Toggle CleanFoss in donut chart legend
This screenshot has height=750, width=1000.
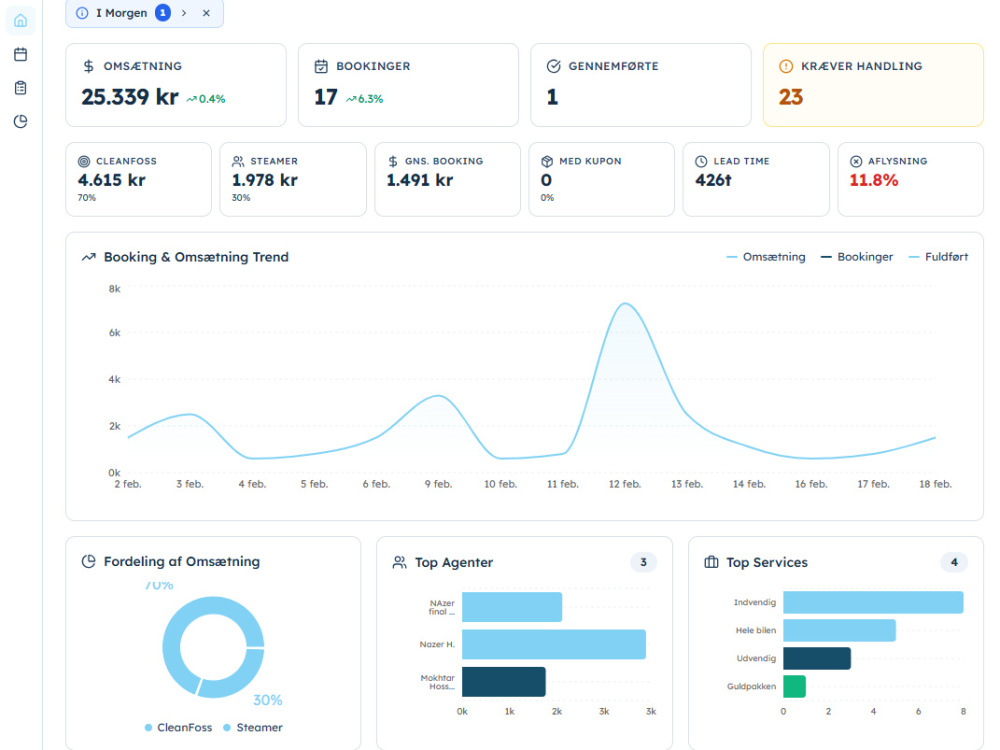coord(179,728)
